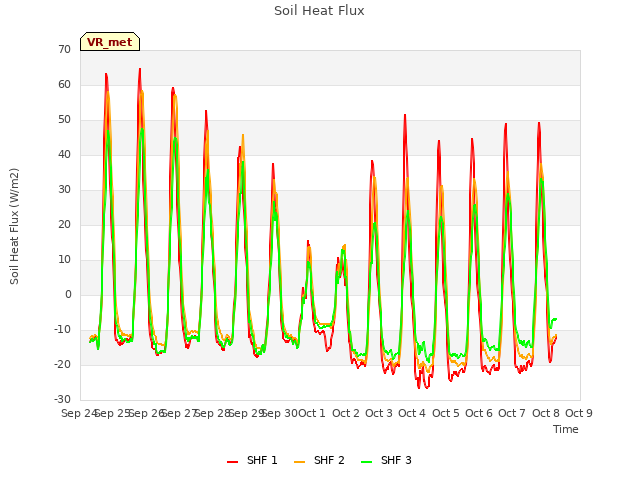Click the Oct 3 x-axis tick label
640x480 pixels.
378,413
